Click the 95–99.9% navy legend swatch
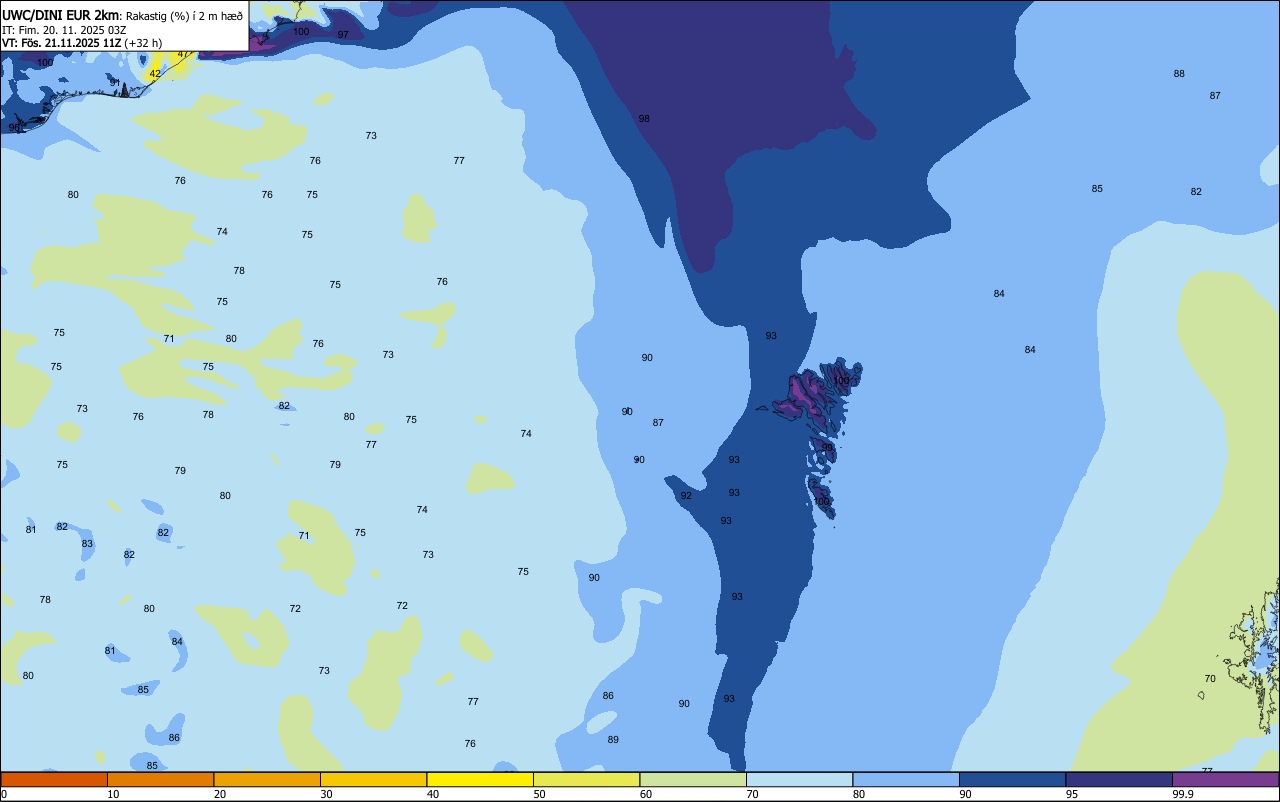Viewport: 1280px width, 802px height. coord(1119,779)
